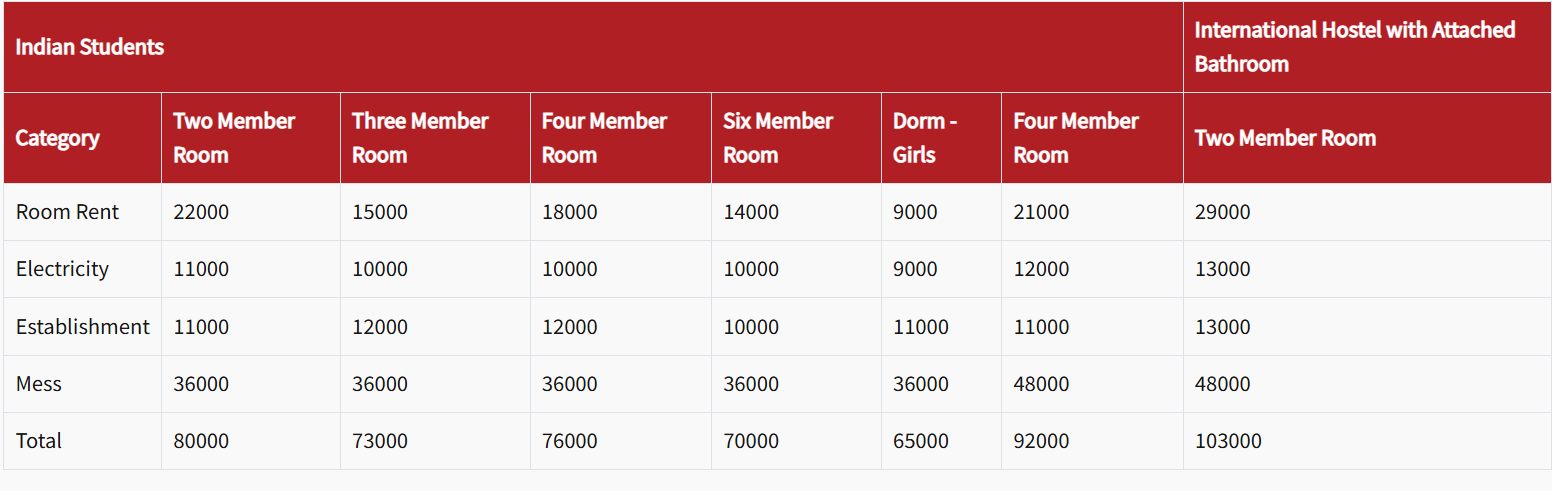Select the 80000 total cell
The image size is (1552, 491).
(201, 441)
